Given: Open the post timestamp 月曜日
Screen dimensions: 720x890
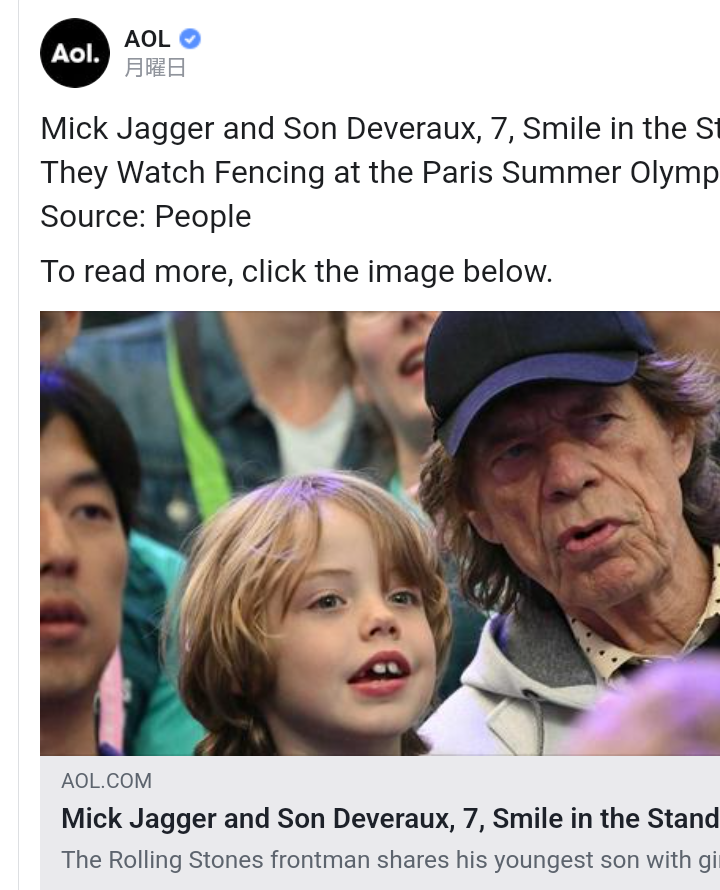Looking at the screenshot, I should (155, 68).
